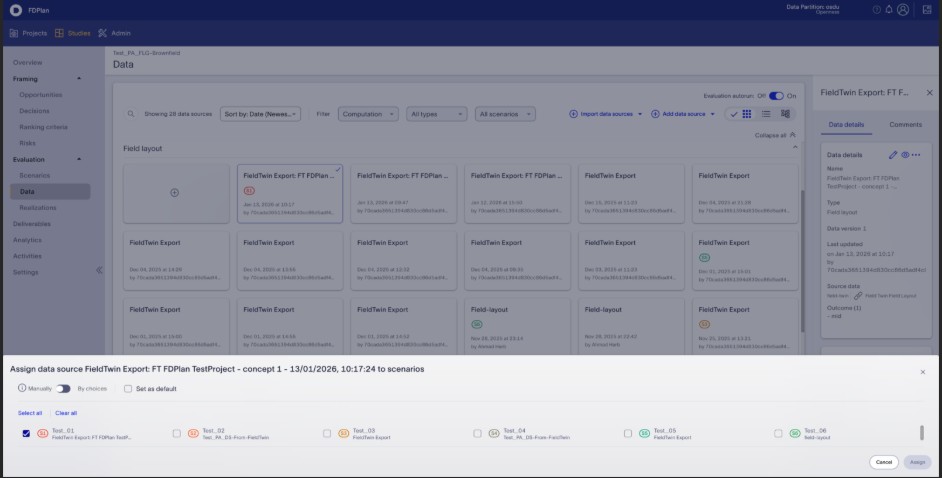Check the Test_06 scenario checkbox
The height and width of the screenshot is (478, 942).
778,433
